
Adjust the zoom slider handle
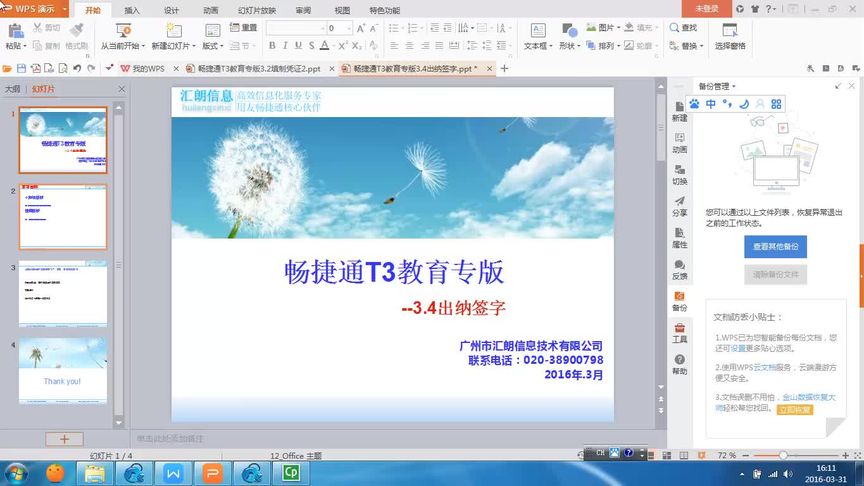pyautogui.click(x=782, y=455)
